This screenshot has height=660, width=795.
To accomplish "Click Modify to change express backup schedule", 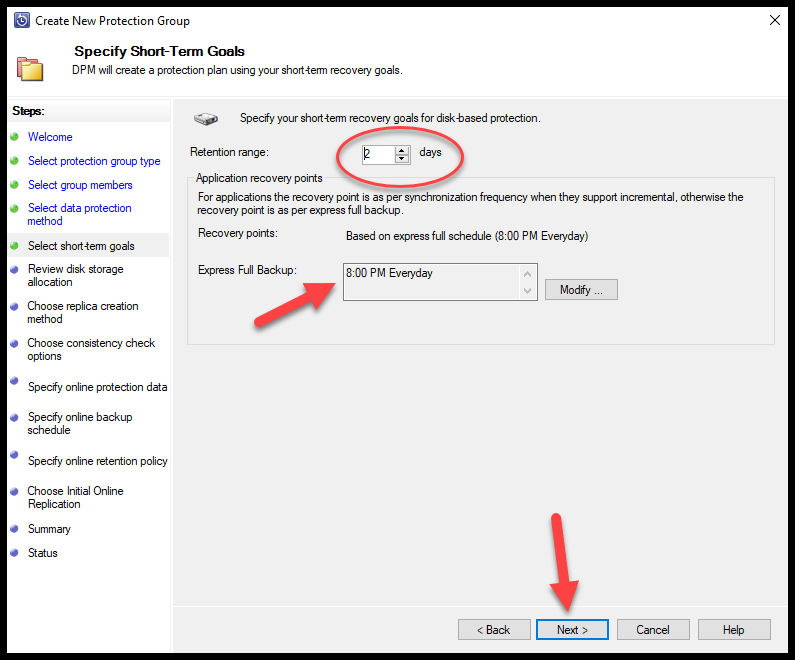I will 581,290.
